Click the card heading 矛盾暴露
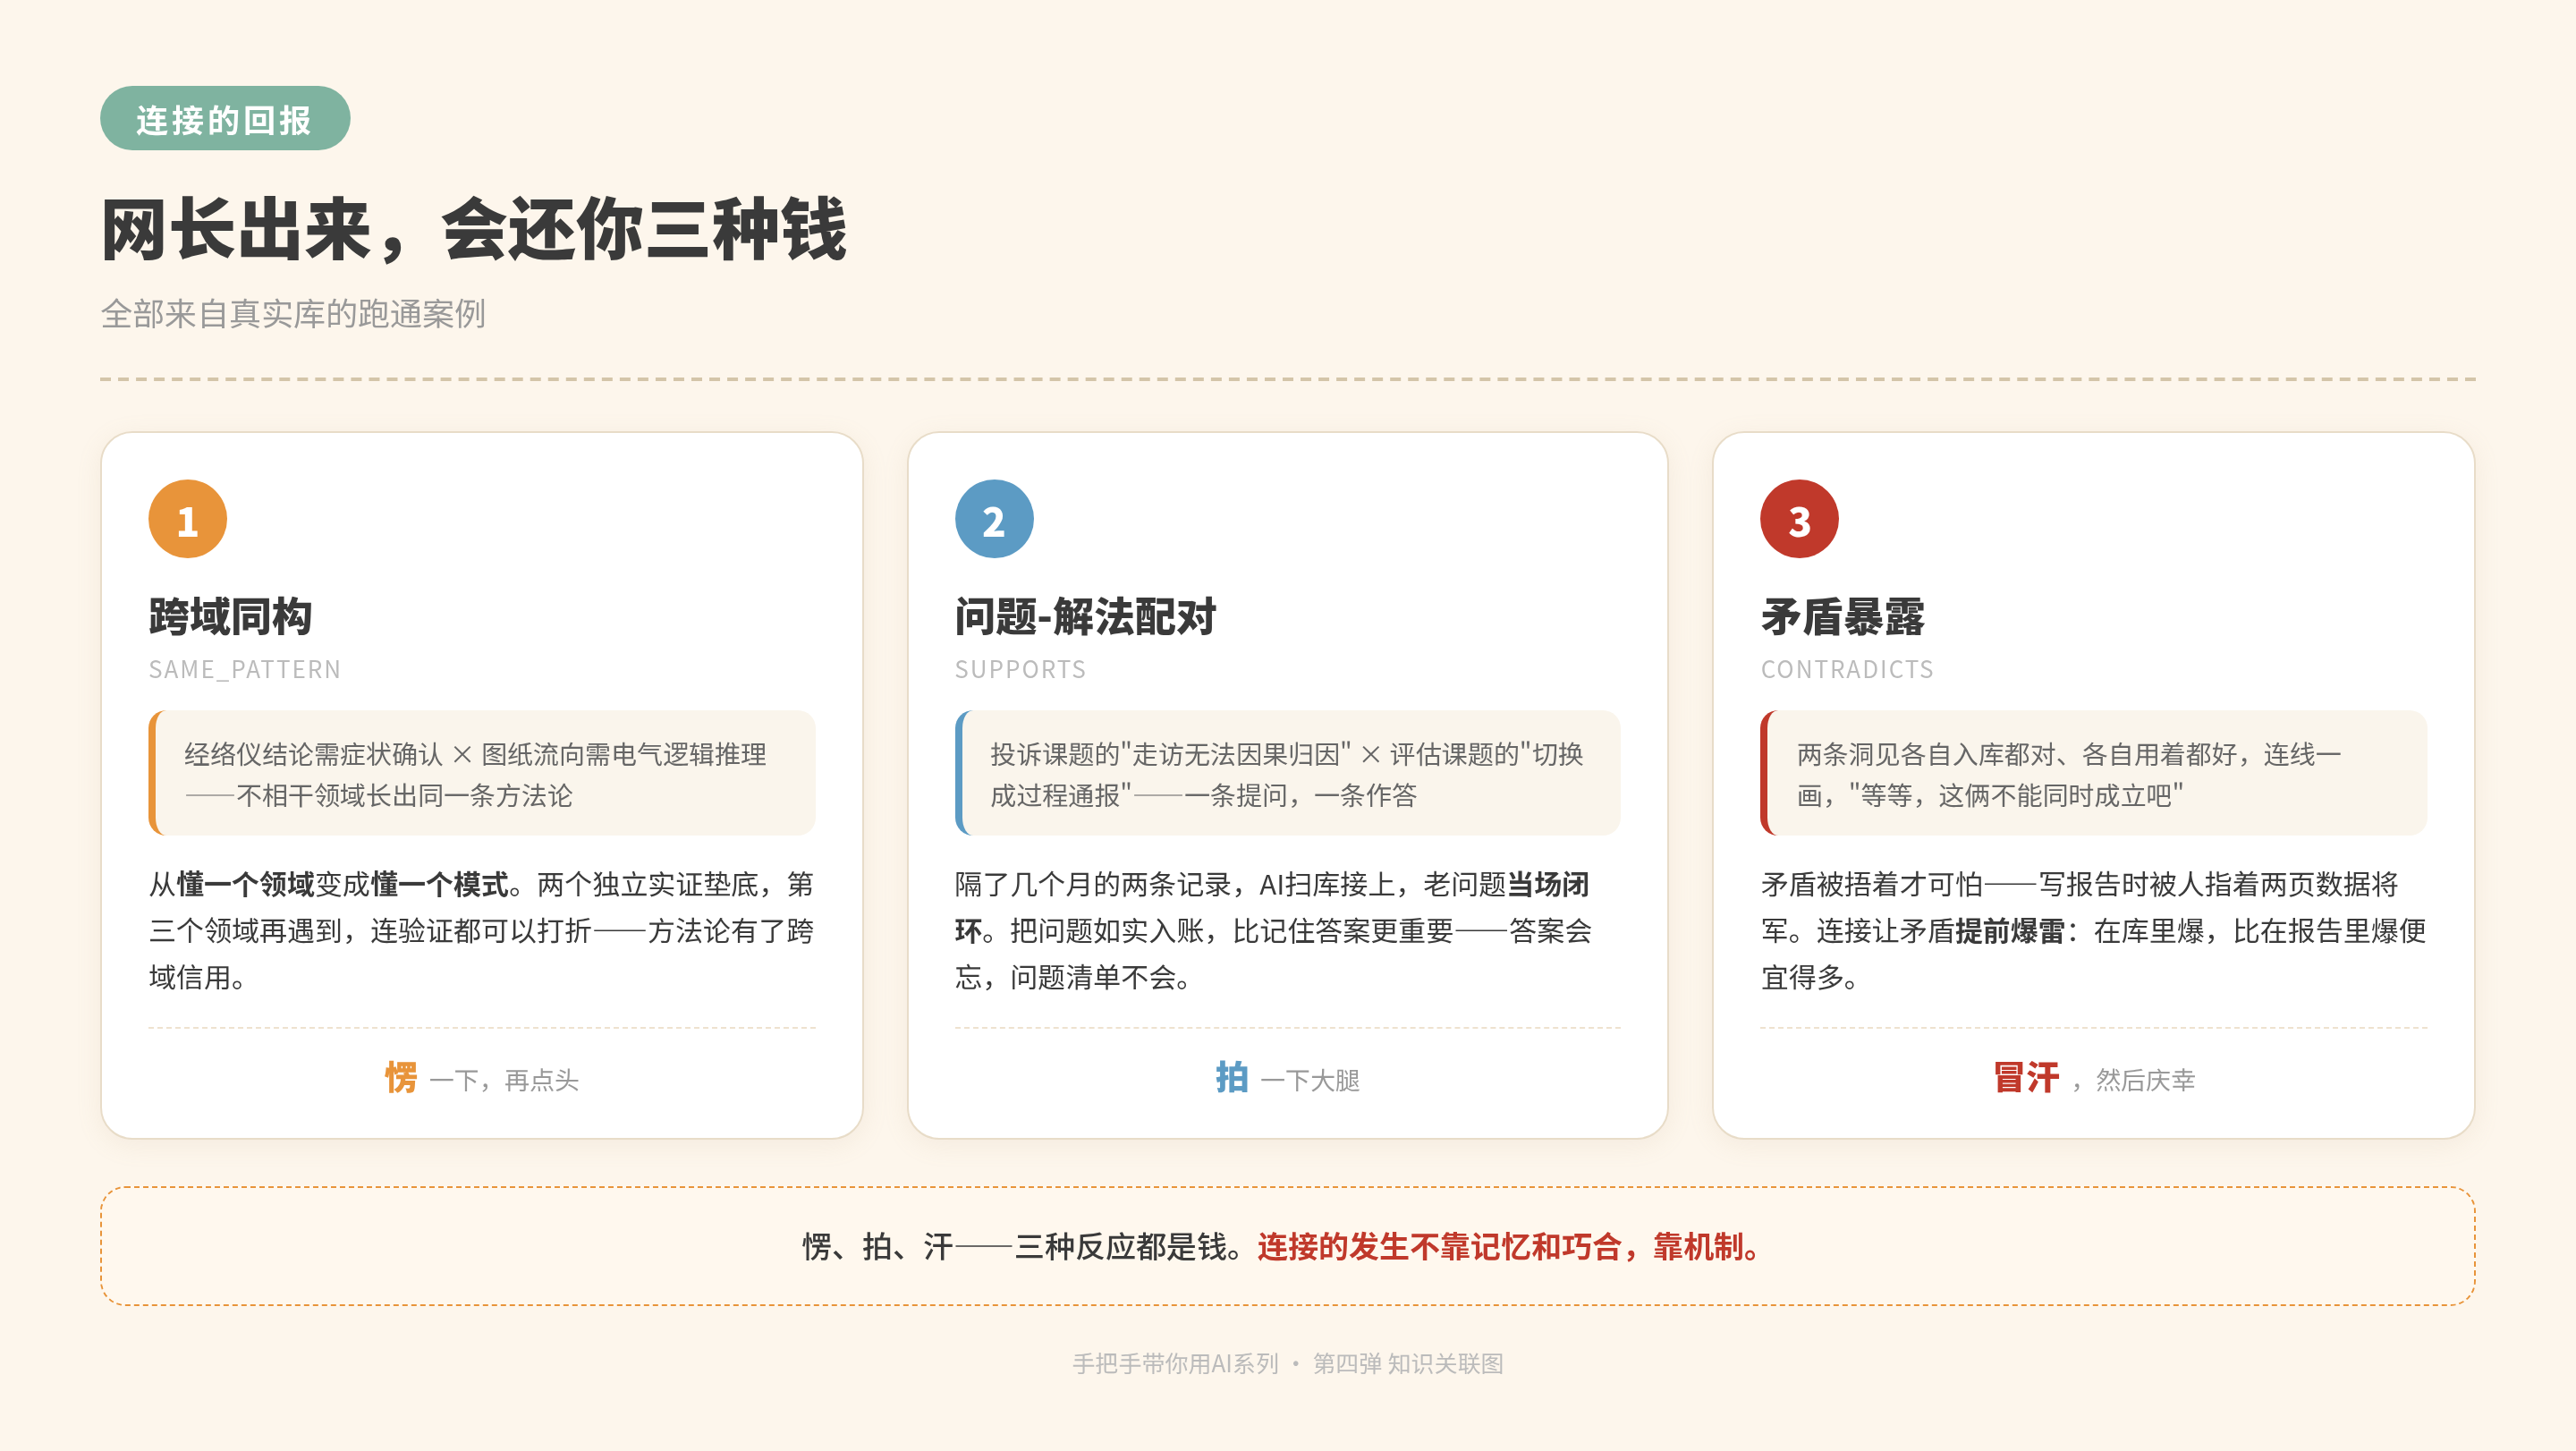 1843,616
